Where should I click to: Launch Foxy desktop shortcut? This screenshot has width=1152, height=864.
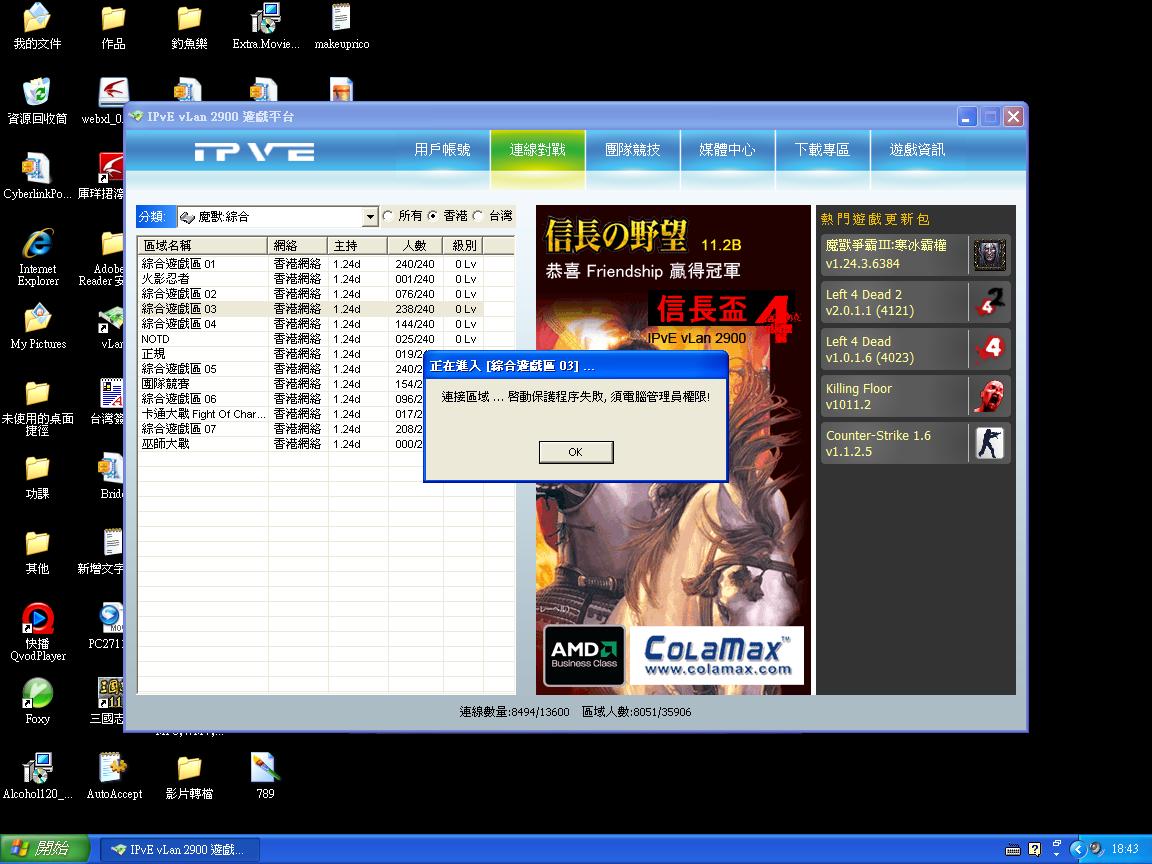click(x=37, y=702)
